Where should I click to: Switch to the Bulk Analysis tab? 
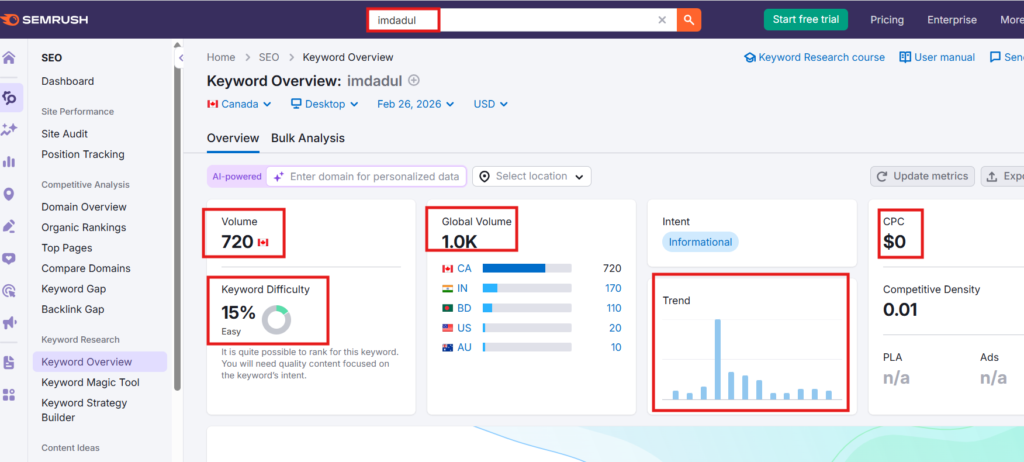(x=307, y=138)
